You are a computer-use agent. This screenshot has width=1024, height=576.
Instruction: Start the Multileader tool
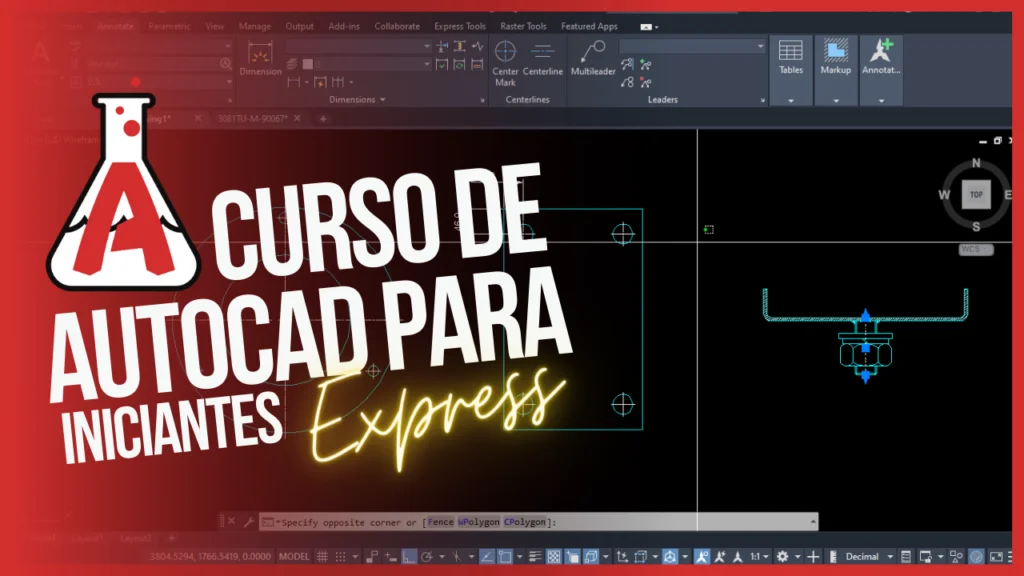point(593,59)
